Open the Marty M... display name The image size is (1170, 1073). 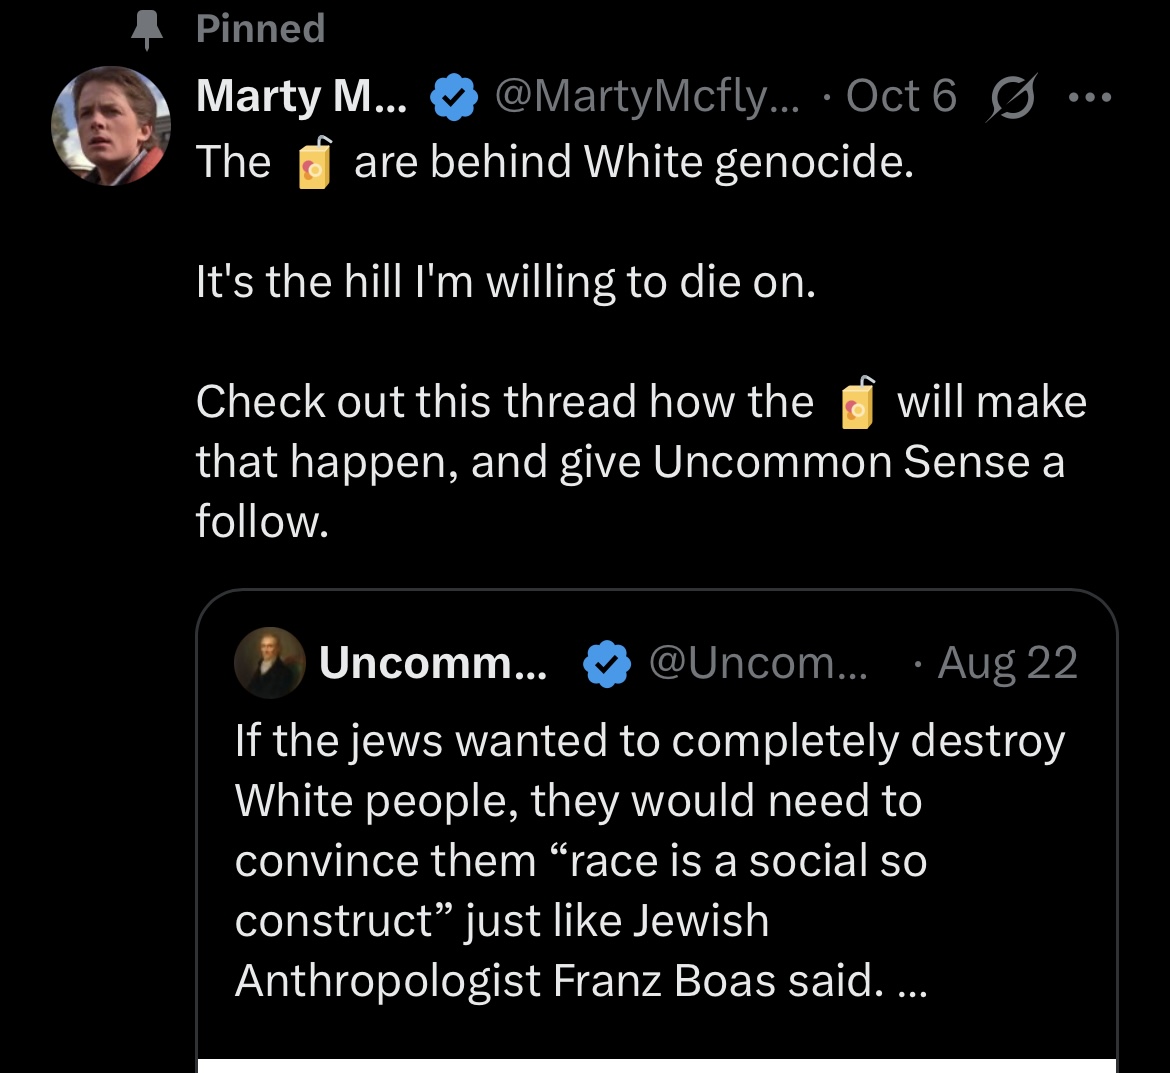coord(301,96)
